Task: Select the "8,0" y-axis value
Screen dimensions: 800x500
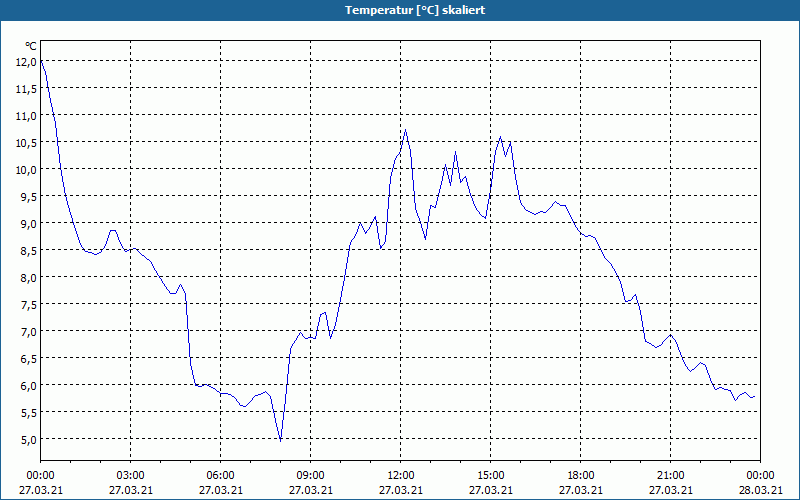Action: (x=29, y=278)
